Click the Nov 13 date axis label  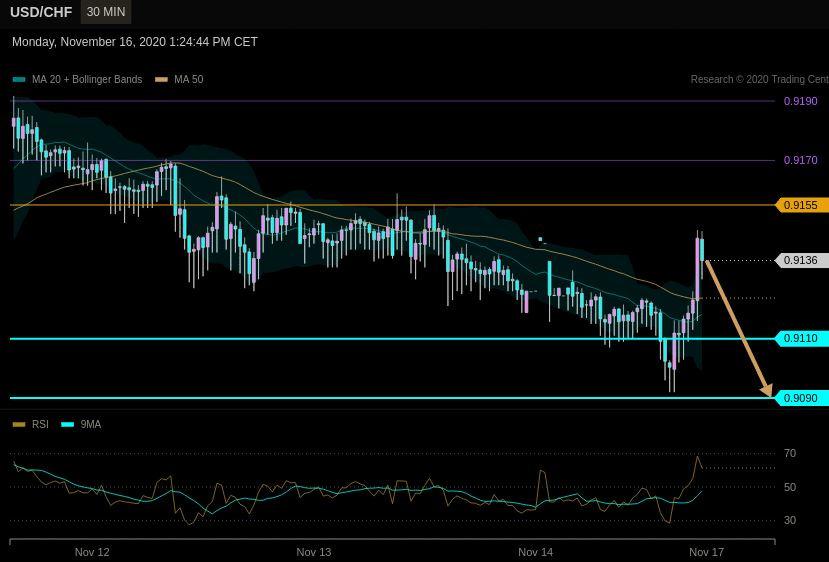point(314,552)
